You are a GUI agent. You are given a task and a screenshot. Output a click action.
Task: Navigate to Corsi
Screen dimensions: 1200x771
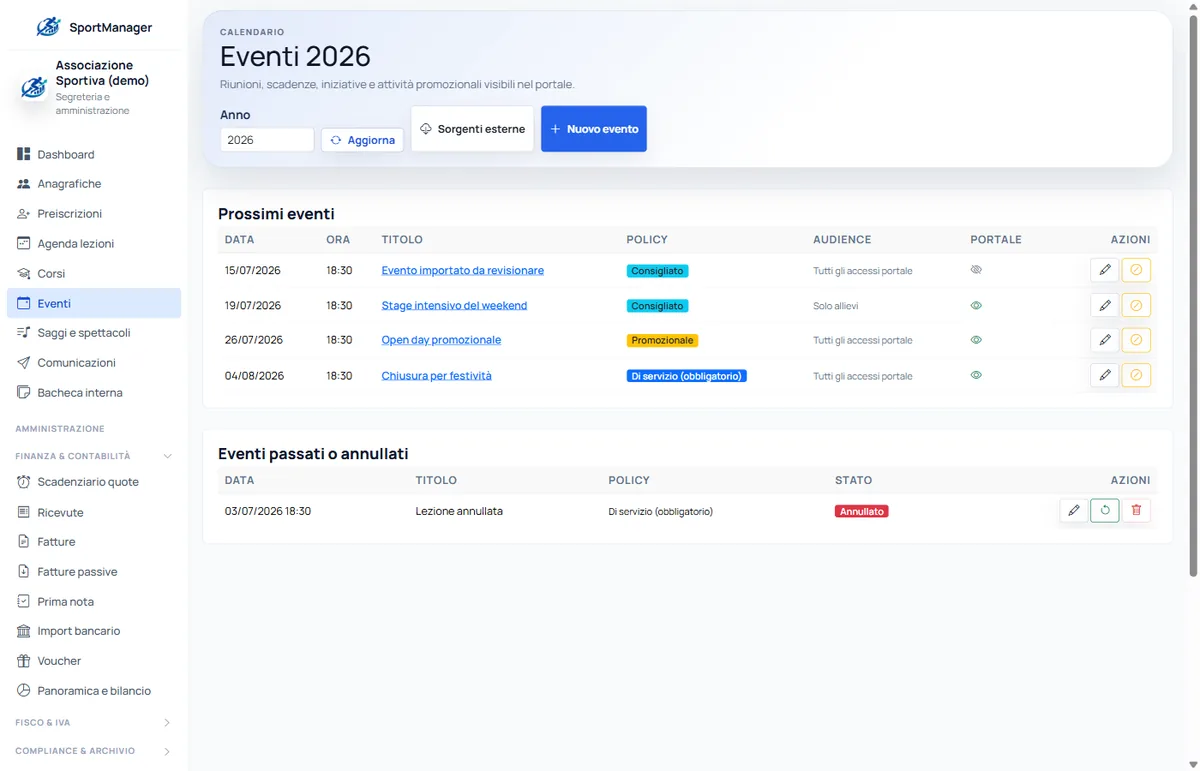pyautogui.click(x=94, y=273)
